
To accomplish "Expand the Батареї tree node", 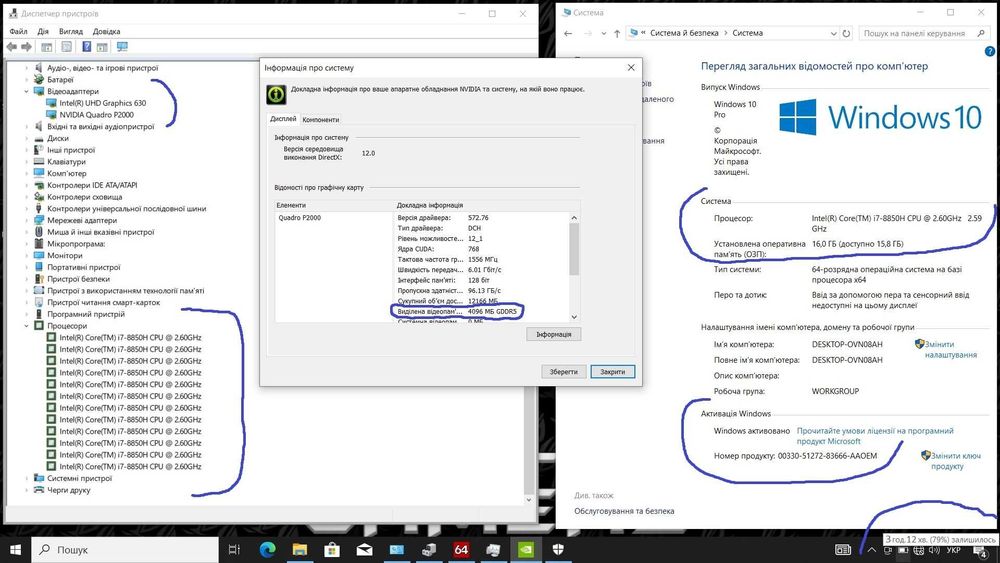I will coord(27,80).
